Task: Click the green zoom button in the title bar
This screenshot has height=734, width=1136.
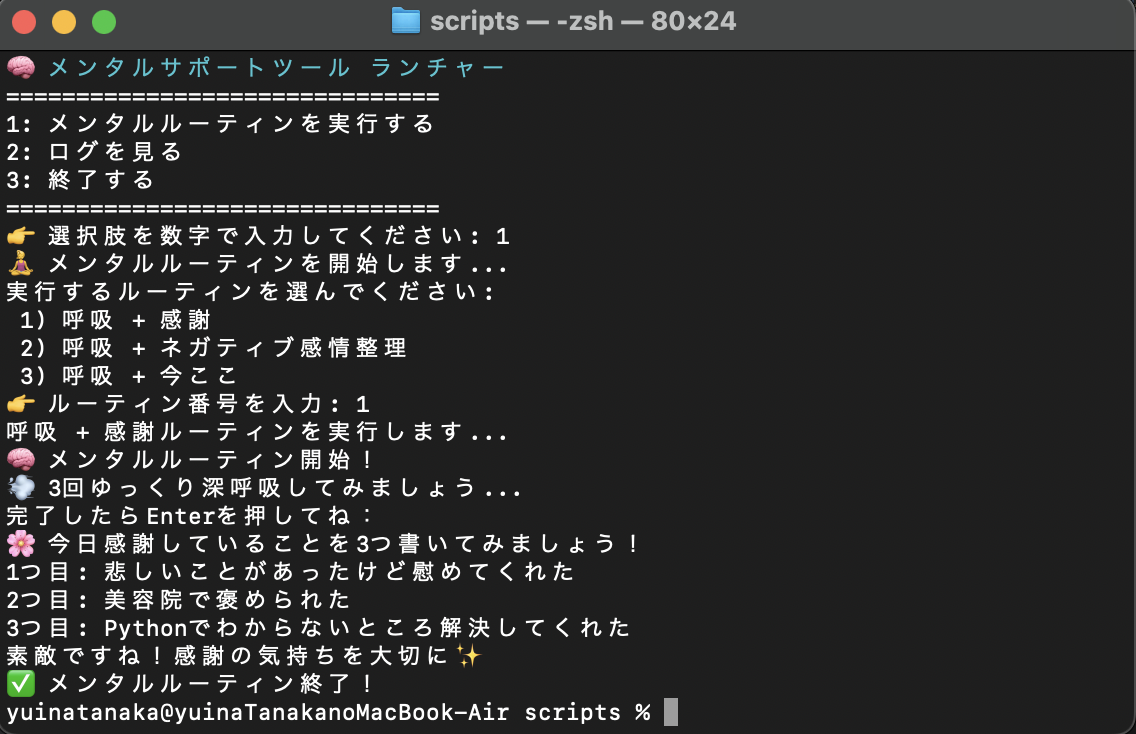Action: point(104,22)
